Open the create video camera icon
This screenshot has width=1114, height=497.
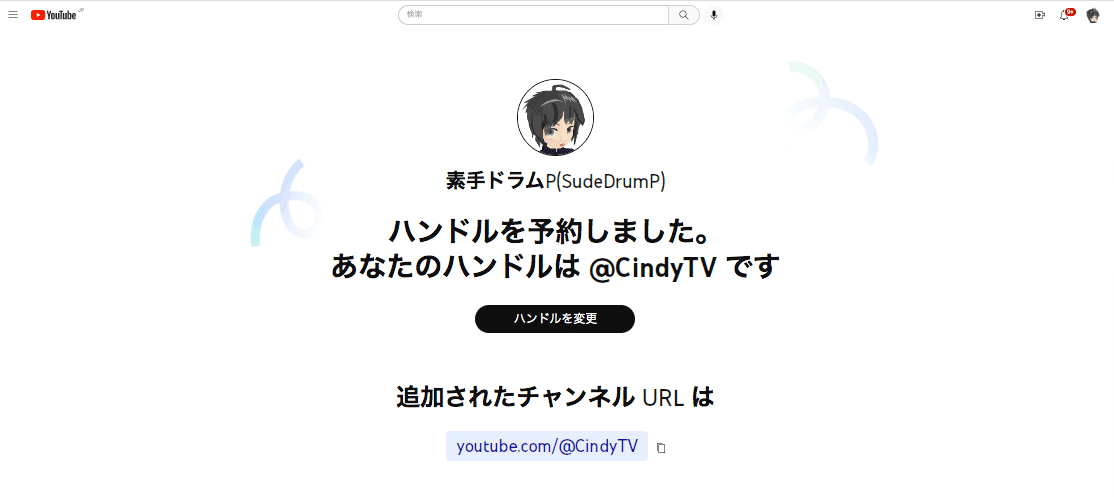(x=1039, y=15)
